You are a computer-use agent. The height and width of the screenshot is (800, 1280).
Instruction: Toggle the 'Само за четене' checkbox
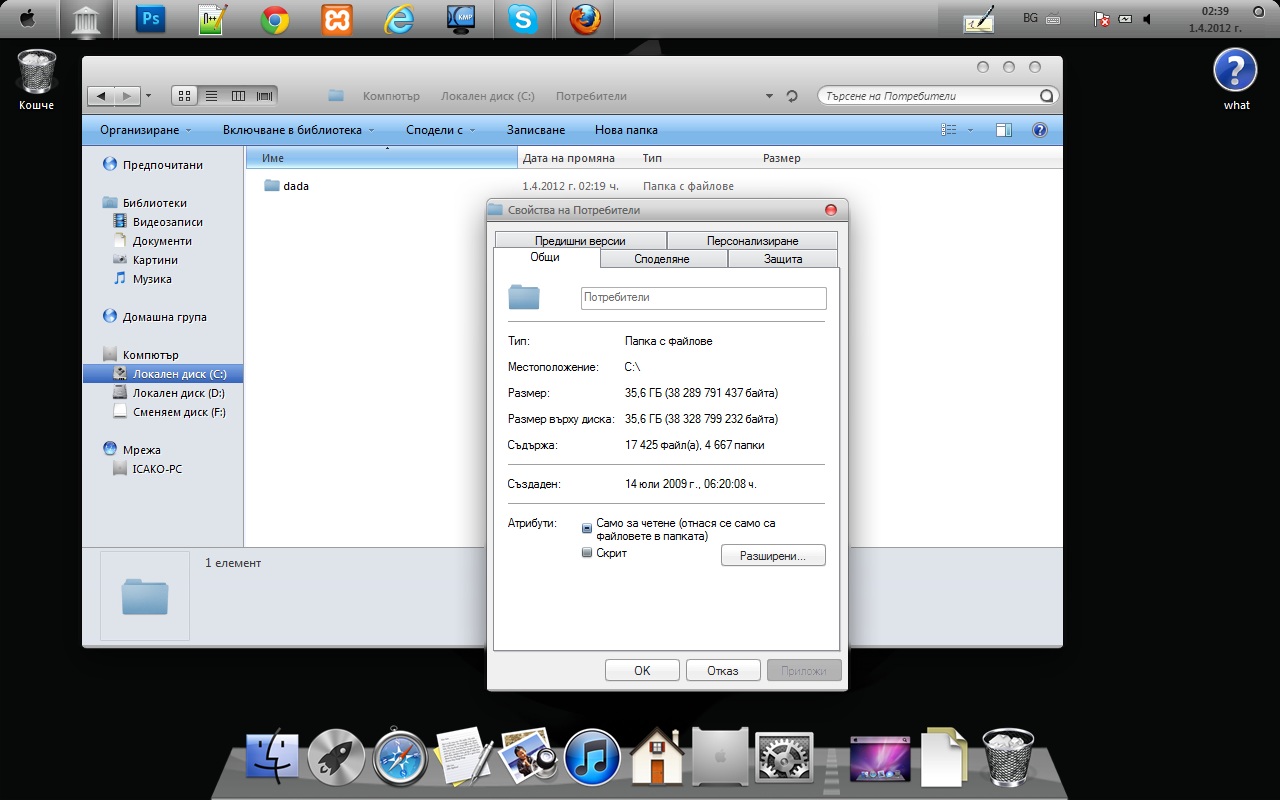pyautogui.click(x=588, y=529)
